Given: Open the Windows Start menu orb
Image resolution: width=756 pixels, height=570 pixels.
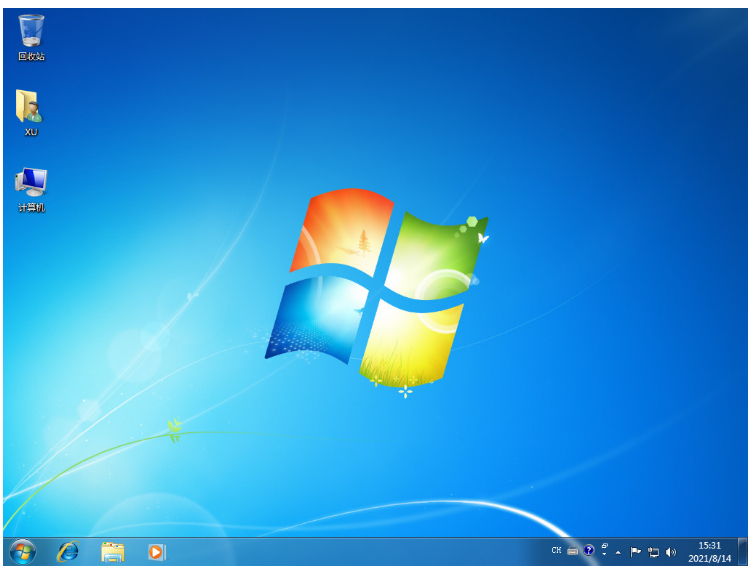Looking at the screenshot, I should point(22,551).
